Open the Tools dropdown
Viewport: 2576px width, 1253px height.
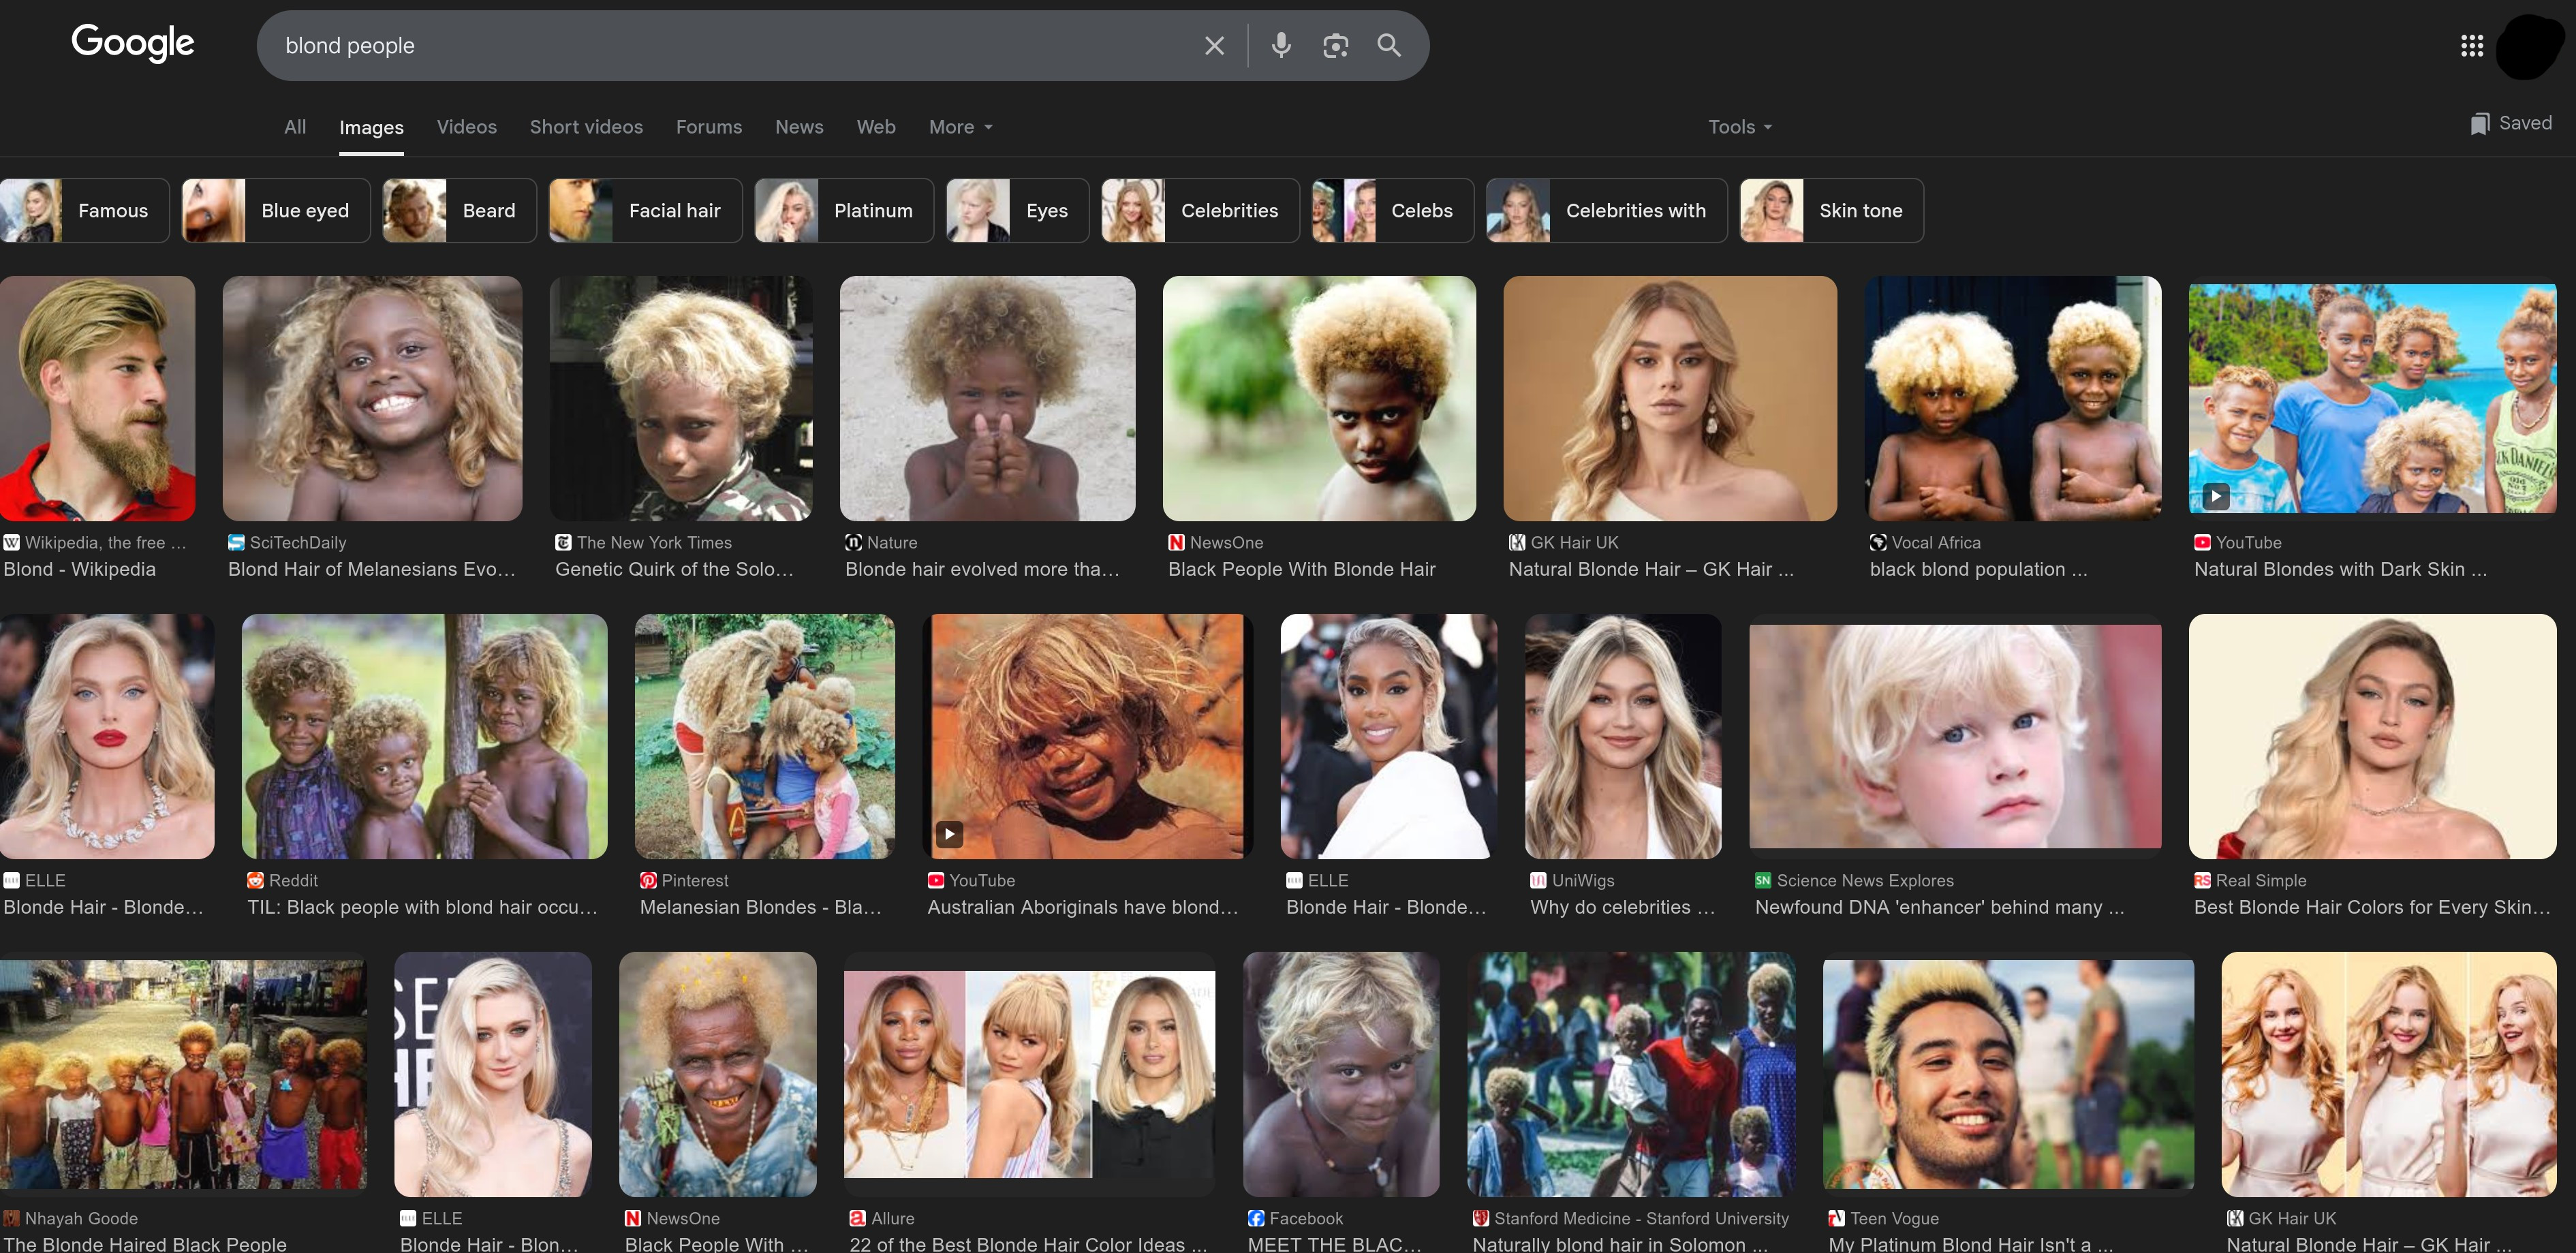tap(1740, 127)
